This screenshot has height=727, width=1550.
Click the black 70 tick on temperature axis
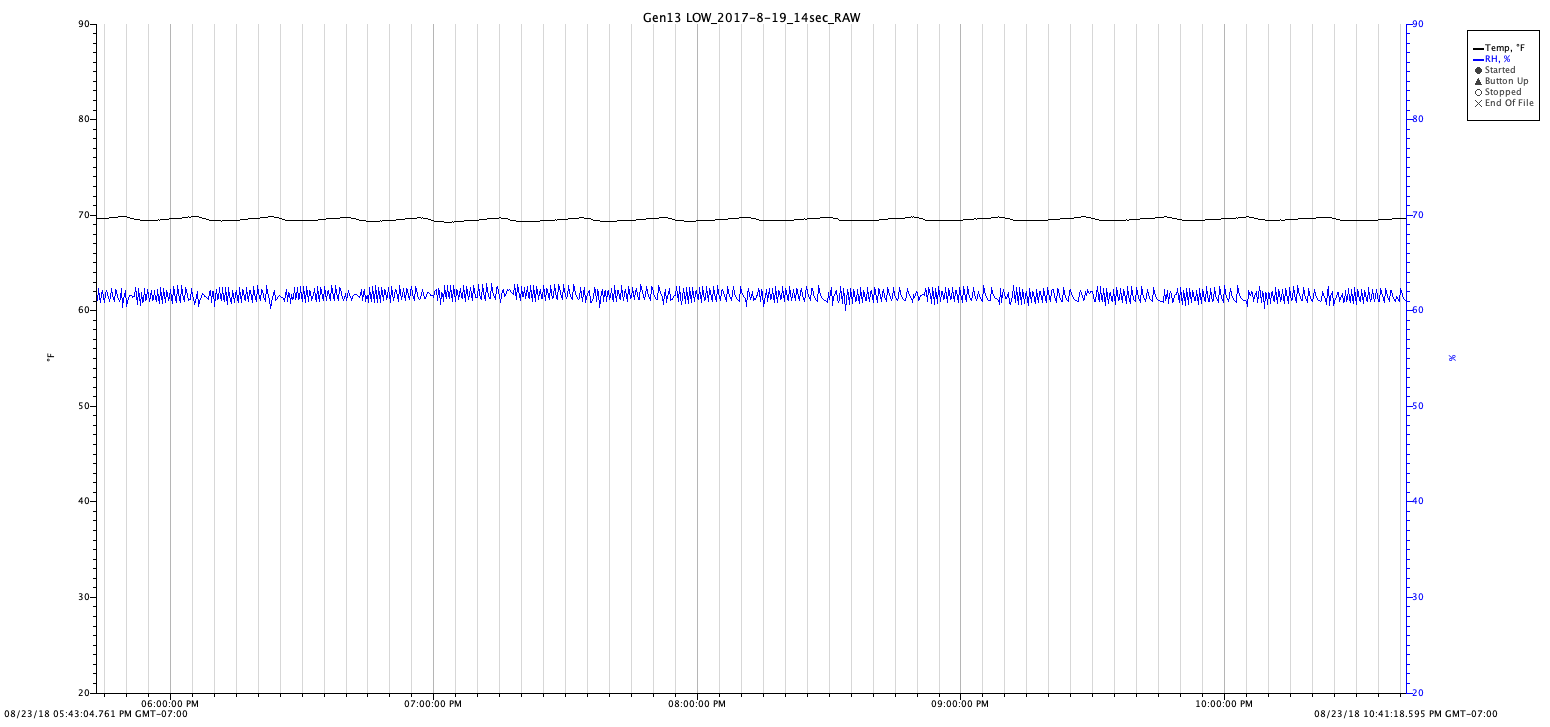[85, 215]
